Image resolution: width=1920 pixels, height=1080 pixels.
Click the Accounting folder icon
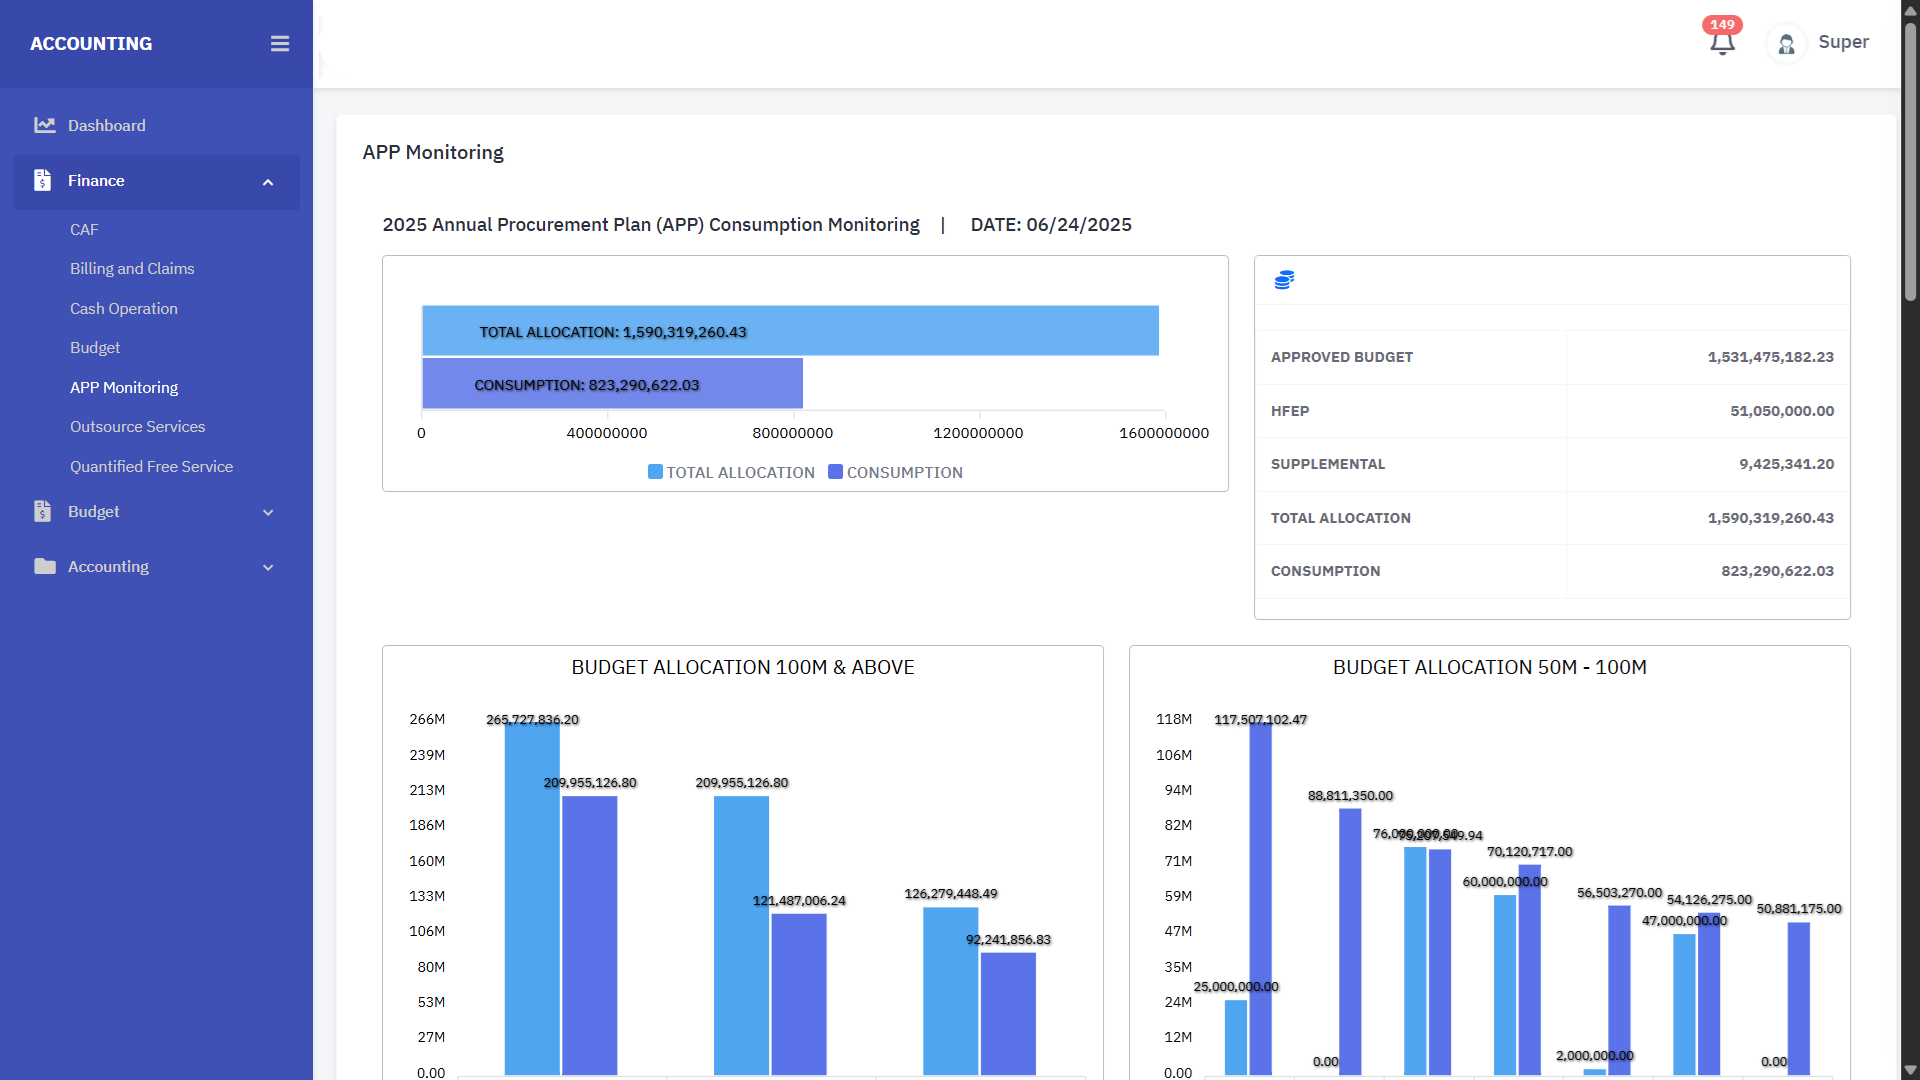pos(44,566)
